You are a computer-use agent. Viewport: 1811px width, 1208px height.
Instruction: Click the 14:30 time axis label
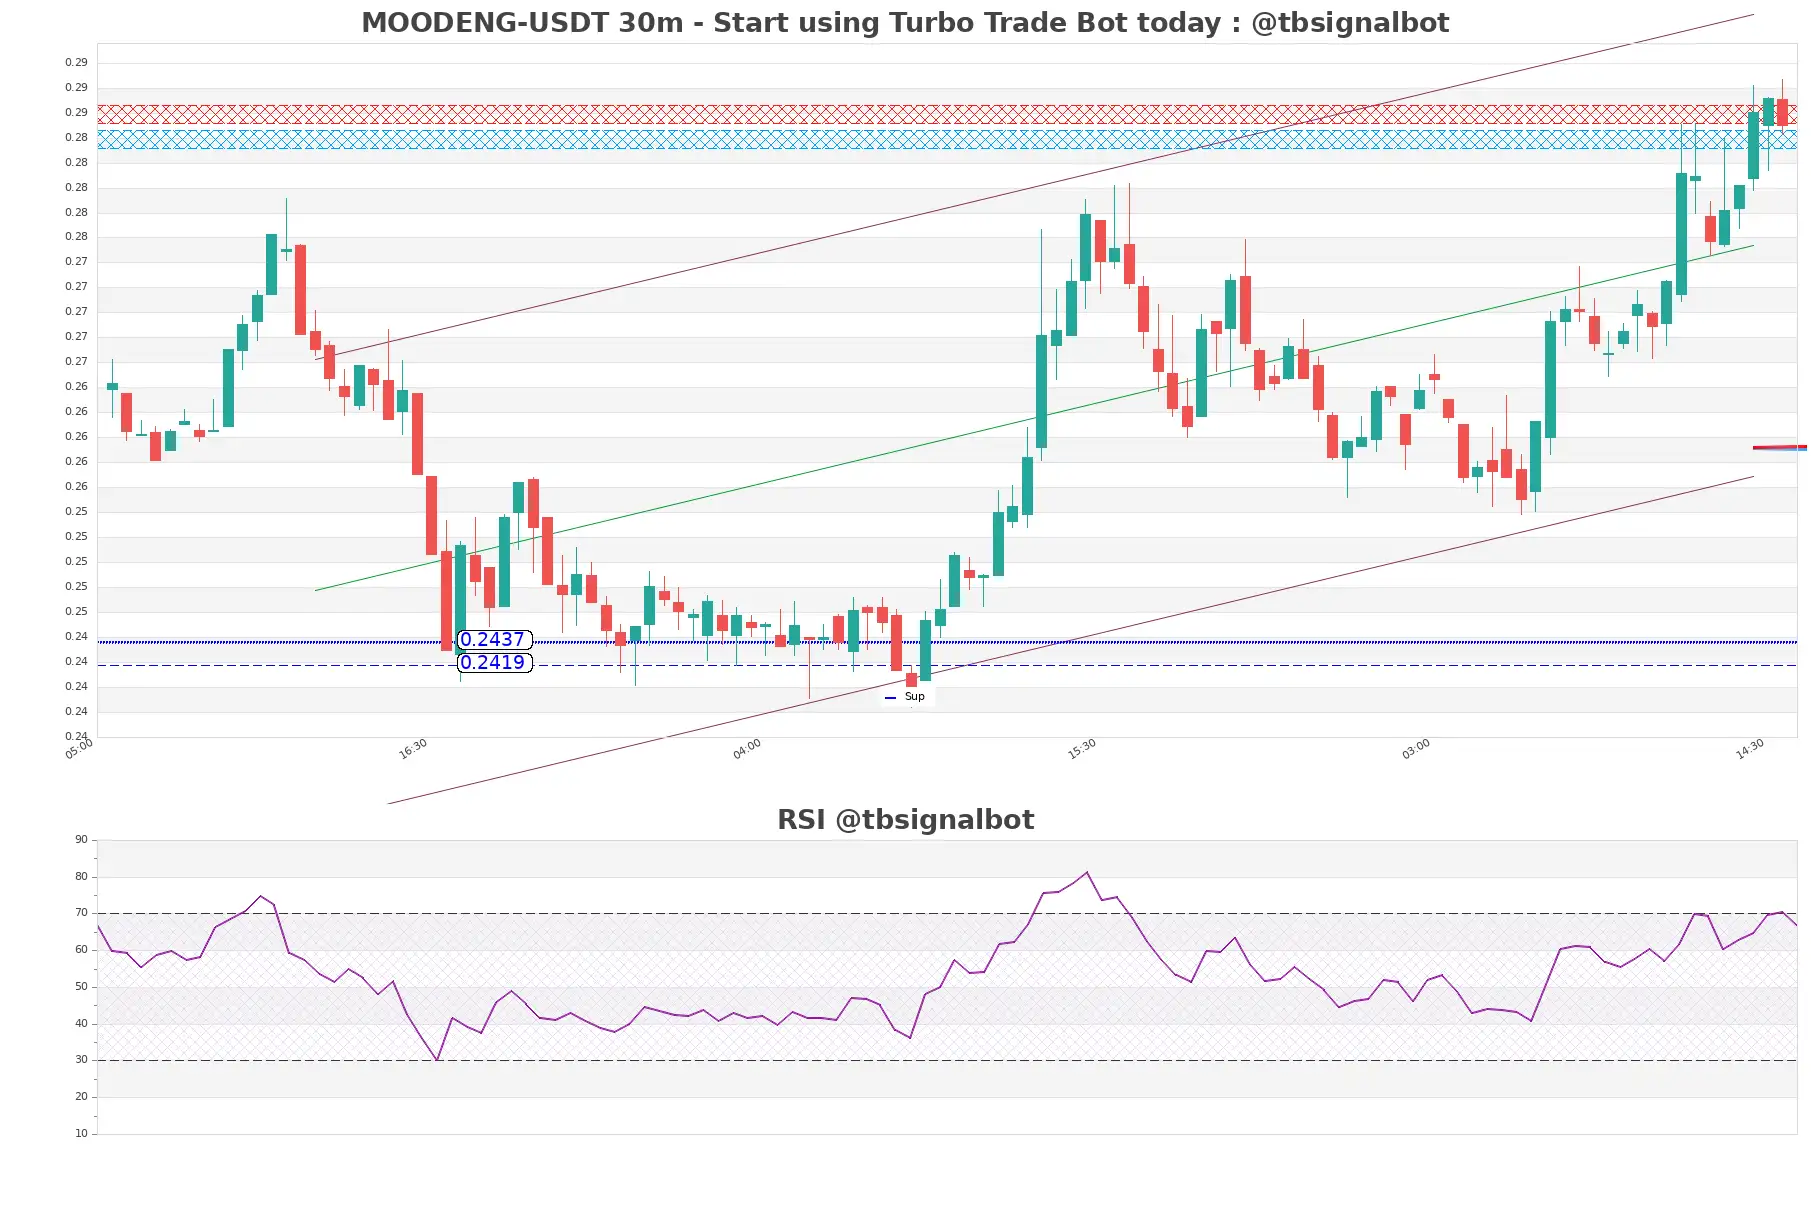[1750, 749]
